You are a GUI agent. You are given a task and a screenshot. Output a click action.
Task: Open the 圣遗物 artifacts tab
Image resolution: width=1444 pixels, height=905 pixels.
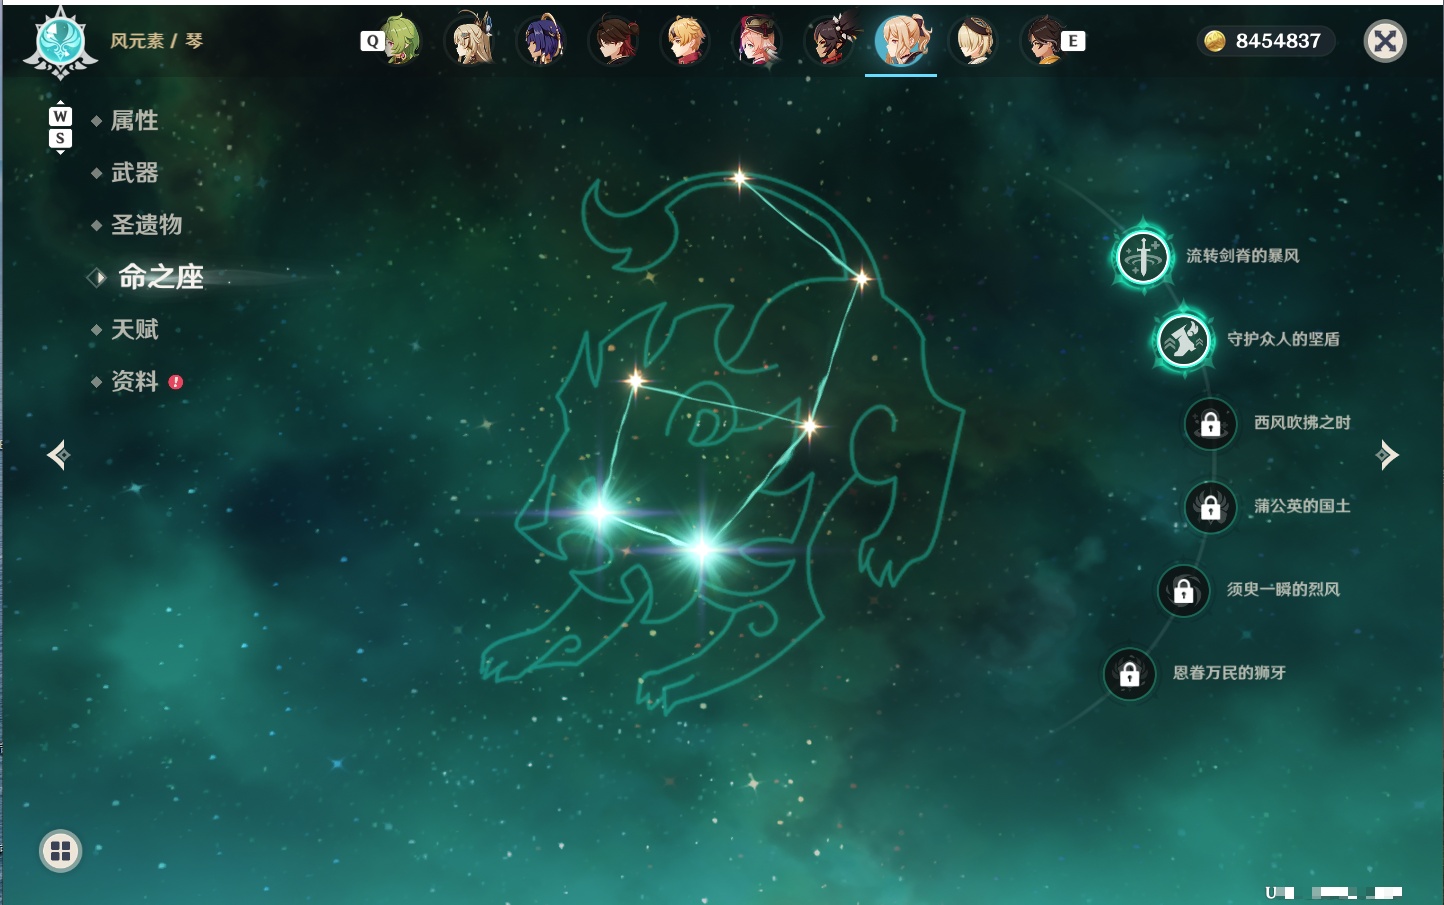[x=146, y=225]
